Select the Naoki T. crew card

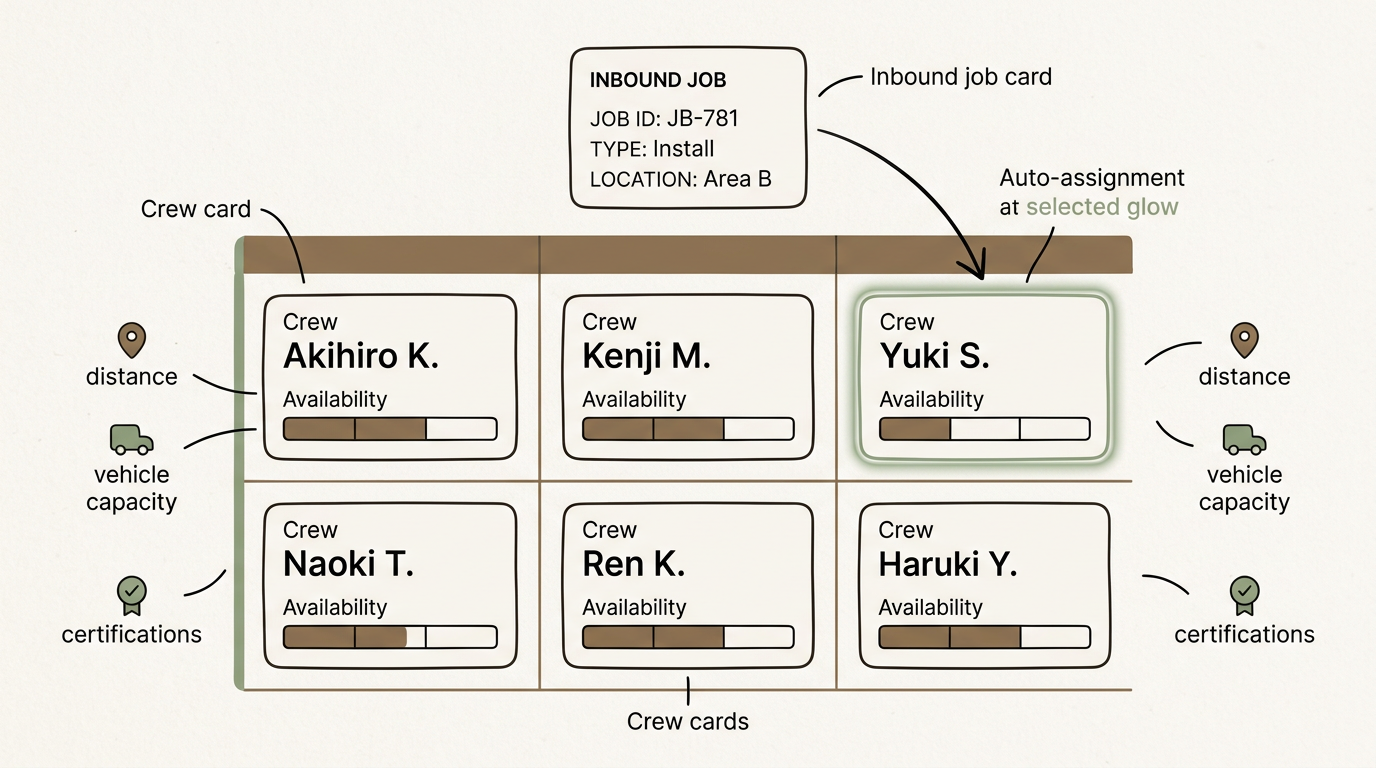390,586
